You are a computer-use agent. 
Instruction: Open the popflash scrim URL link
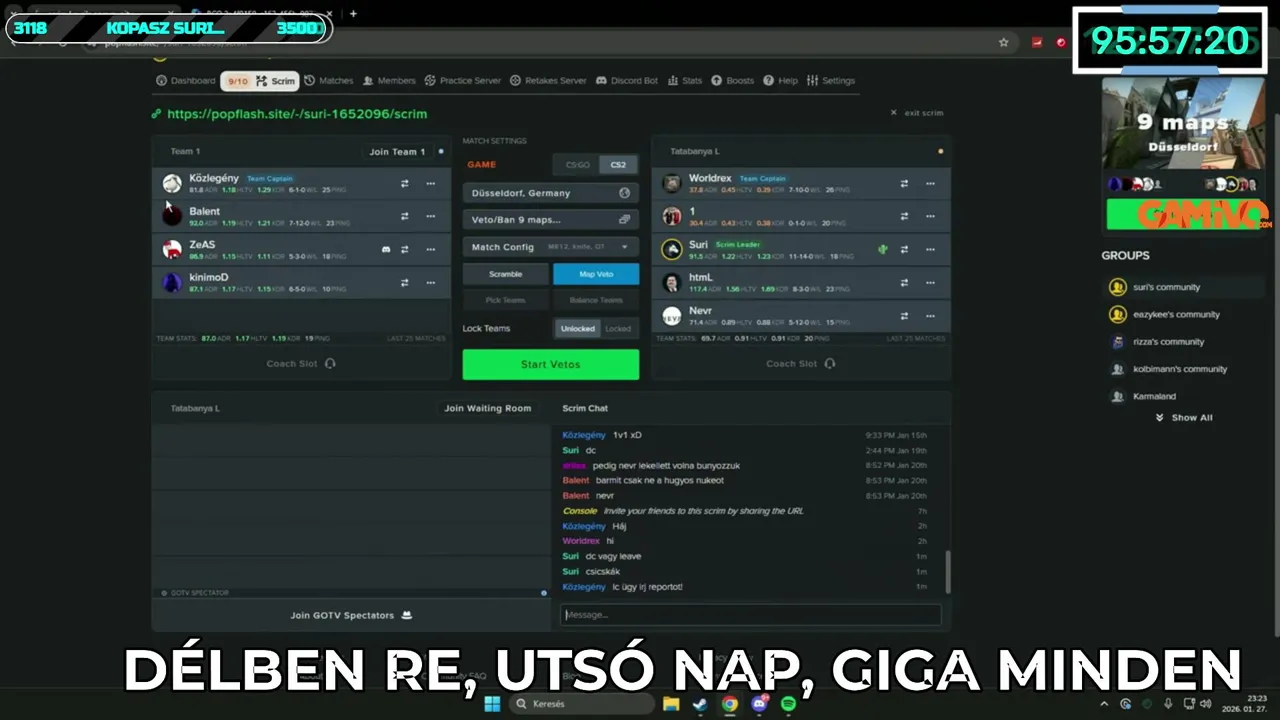pyautogui.click(x=297, y=114)
